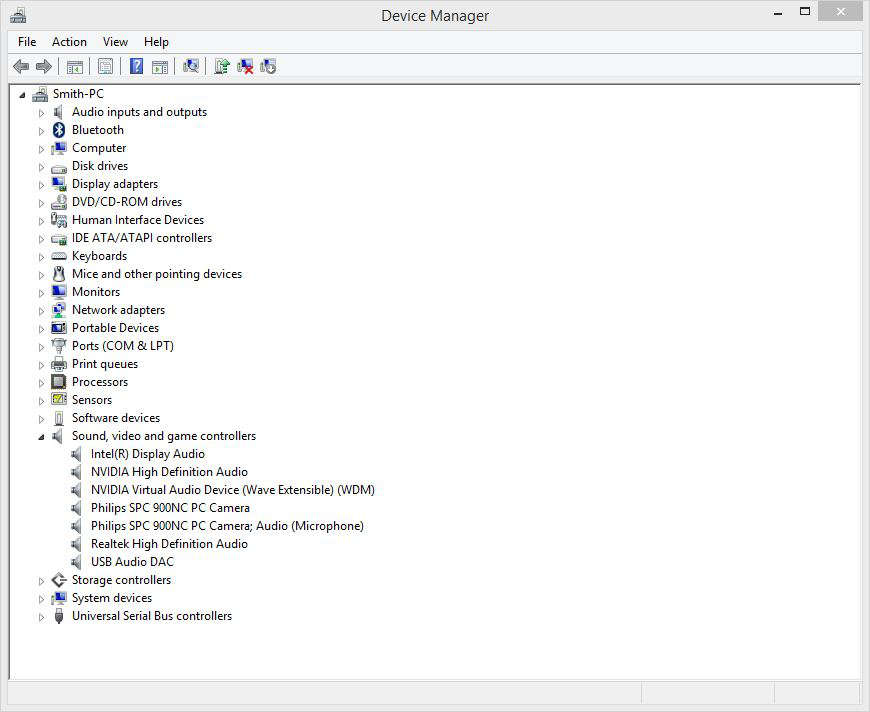The height and width of the screenshot is (712, 870).
Task: Click the Processors chip icon
Action: [59, 382]
